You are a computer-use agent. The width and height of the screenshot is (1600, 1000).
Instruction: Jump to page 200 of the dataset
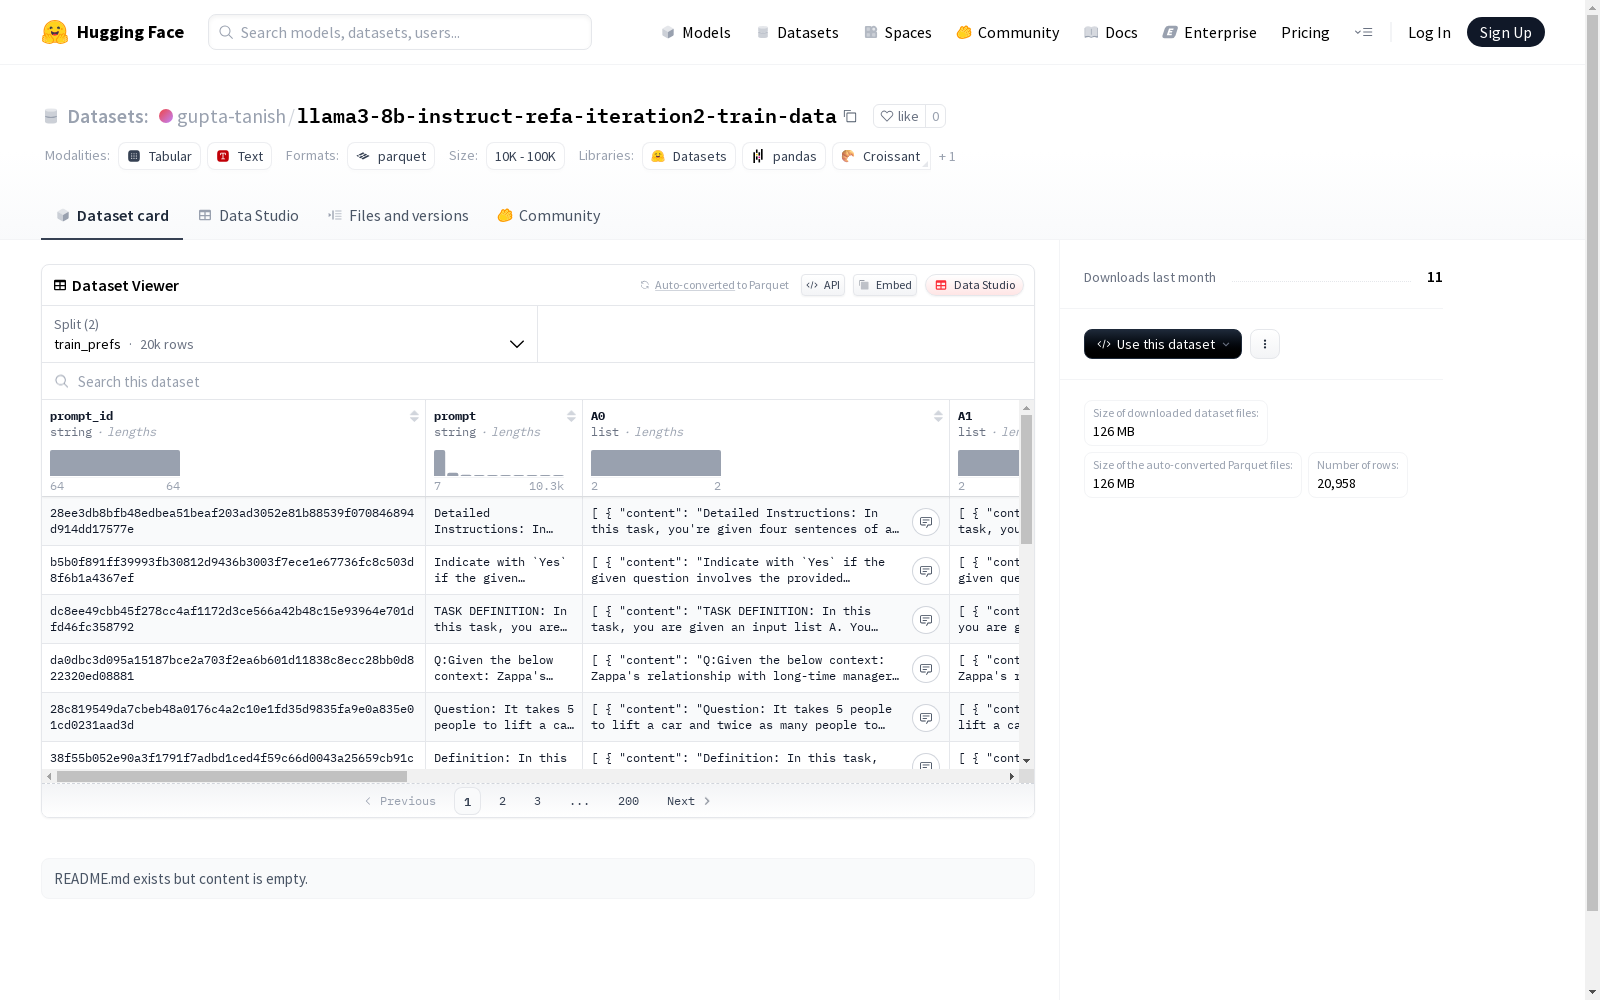(628, 801)
